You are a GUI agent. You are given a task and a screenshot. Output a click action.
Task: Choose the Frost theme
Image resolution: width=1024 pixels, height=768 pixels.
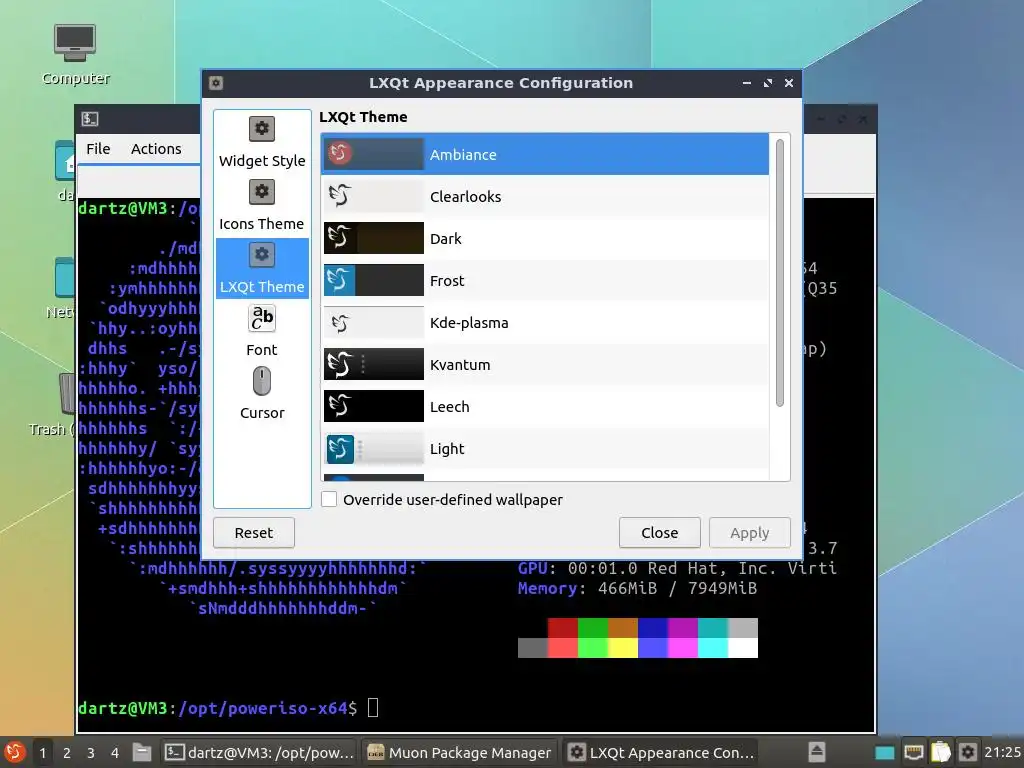click(545, 281)
